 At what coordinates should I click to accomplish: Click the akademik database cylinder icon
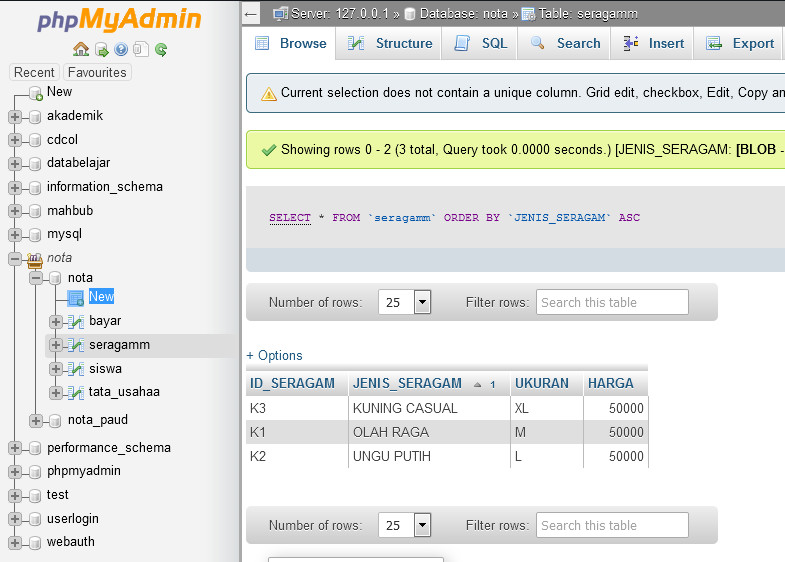(x=35, y=117)
